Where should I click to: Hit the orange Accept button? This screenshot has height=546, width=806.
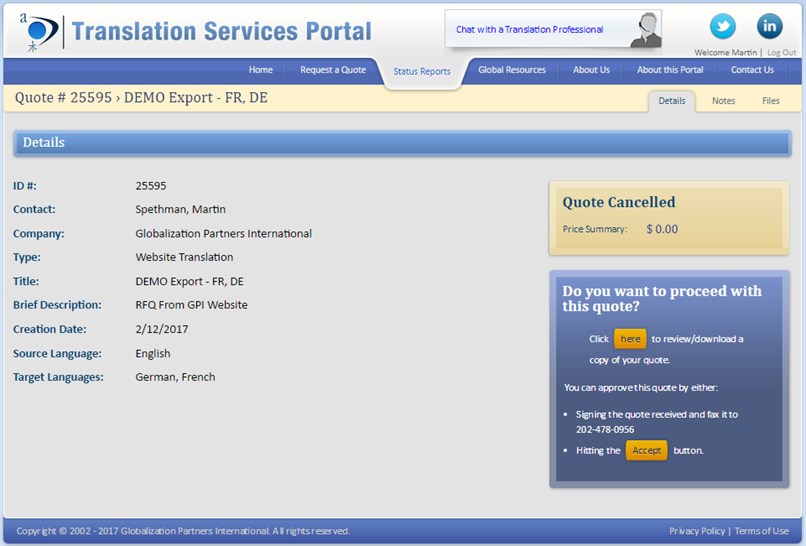point(646,450)
